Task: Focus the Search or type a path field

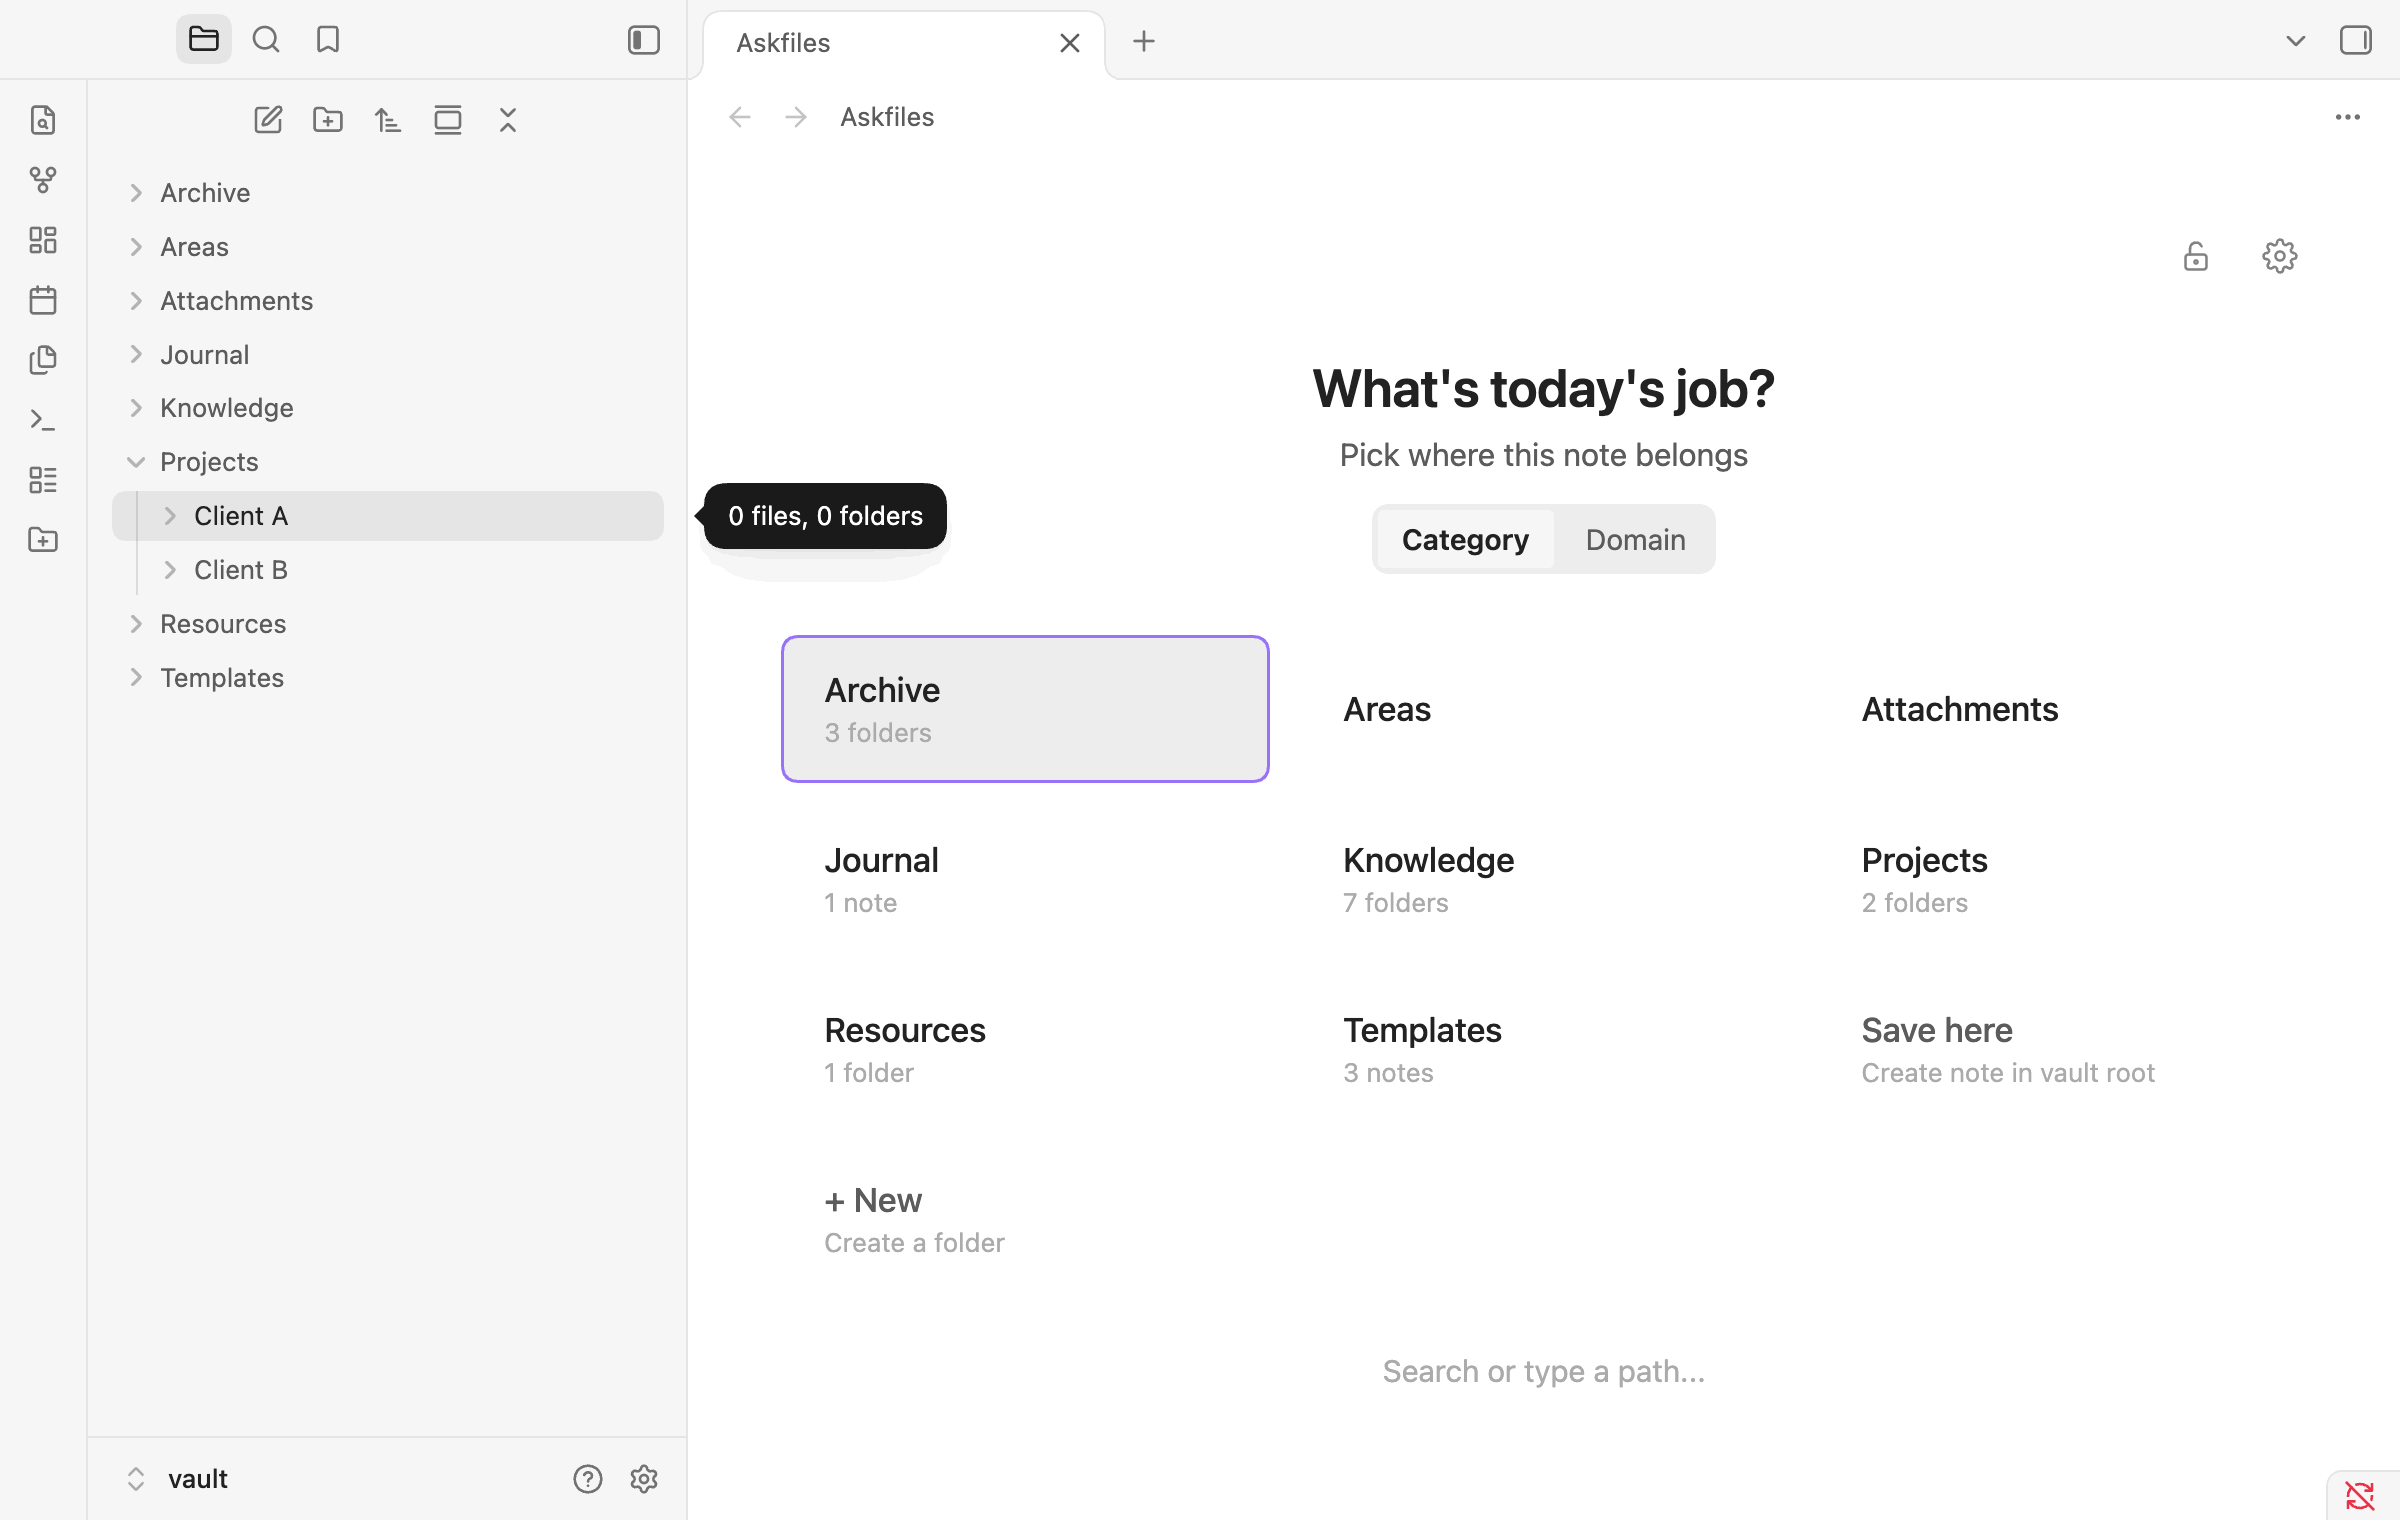Action: [x=1544, y=1371]
